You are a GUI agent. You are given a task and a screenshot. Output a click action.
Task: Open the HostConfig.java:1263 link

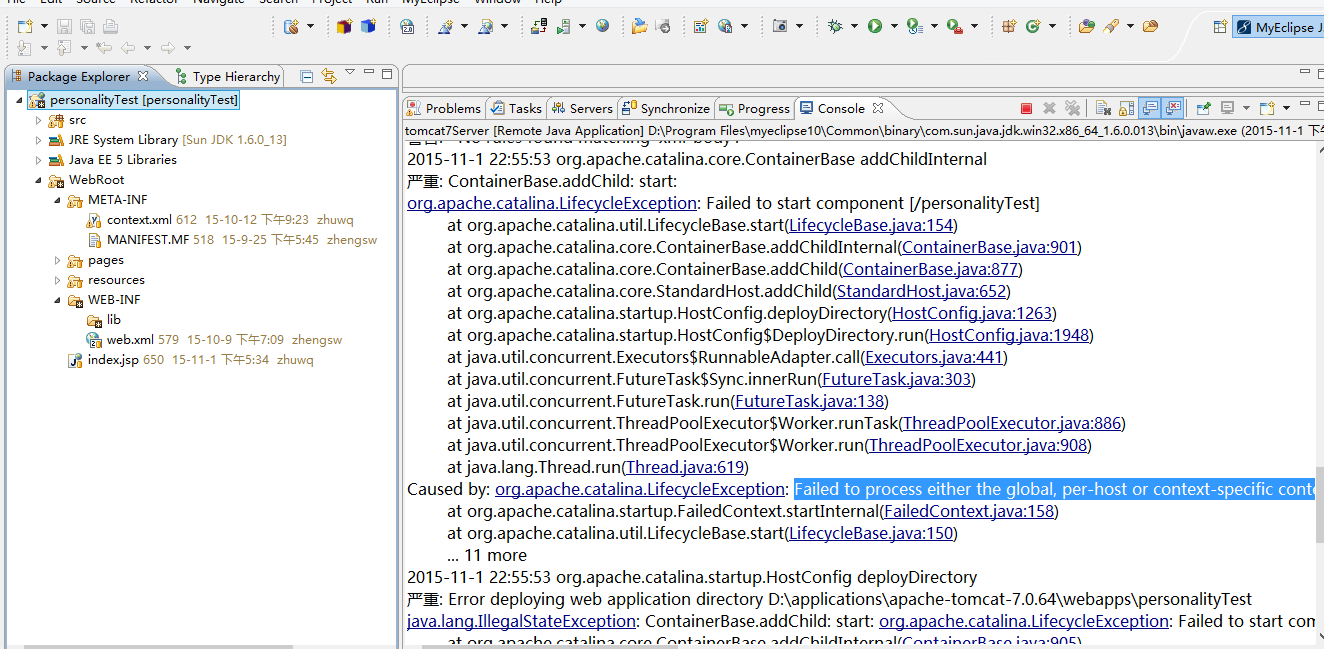[972, 313]
